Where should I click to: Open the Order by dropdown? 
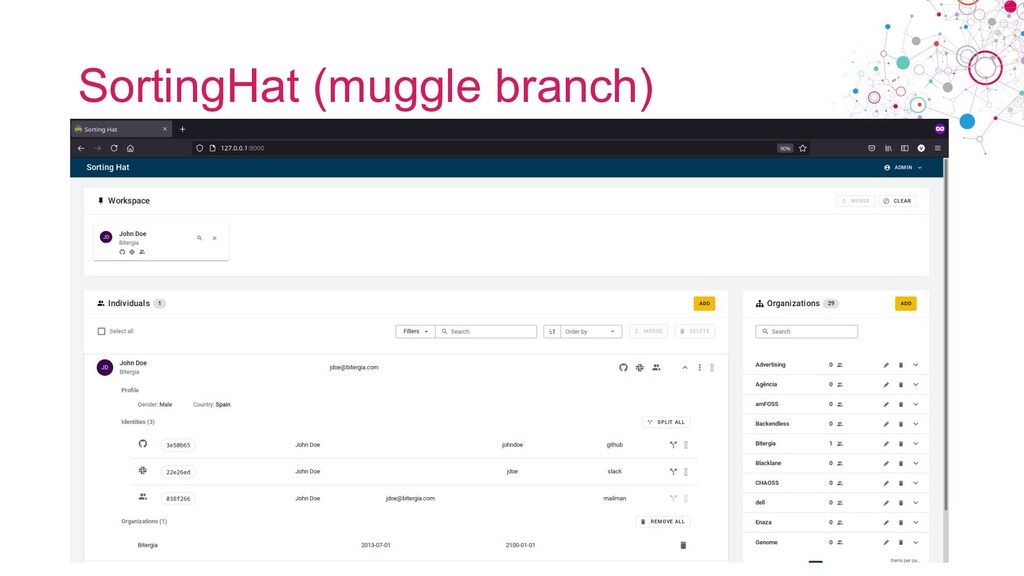tap(590, 331)
